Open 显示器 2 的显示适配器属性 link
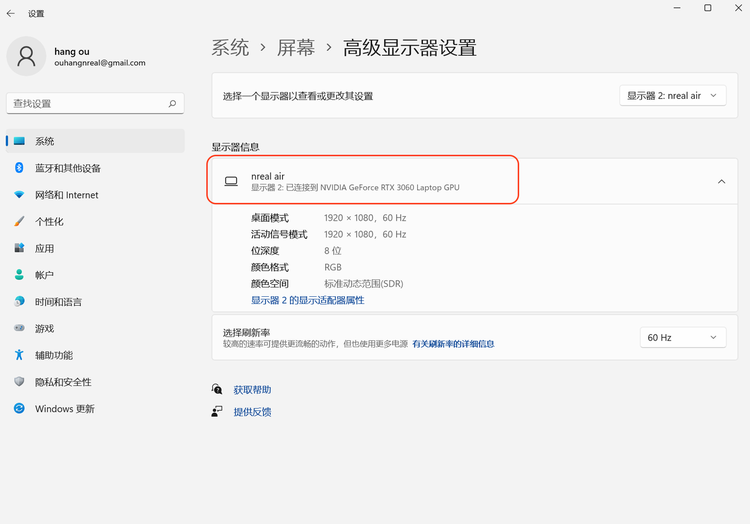Screen dimensions: 750x524 pyautogui.click(x=307, y=300)
